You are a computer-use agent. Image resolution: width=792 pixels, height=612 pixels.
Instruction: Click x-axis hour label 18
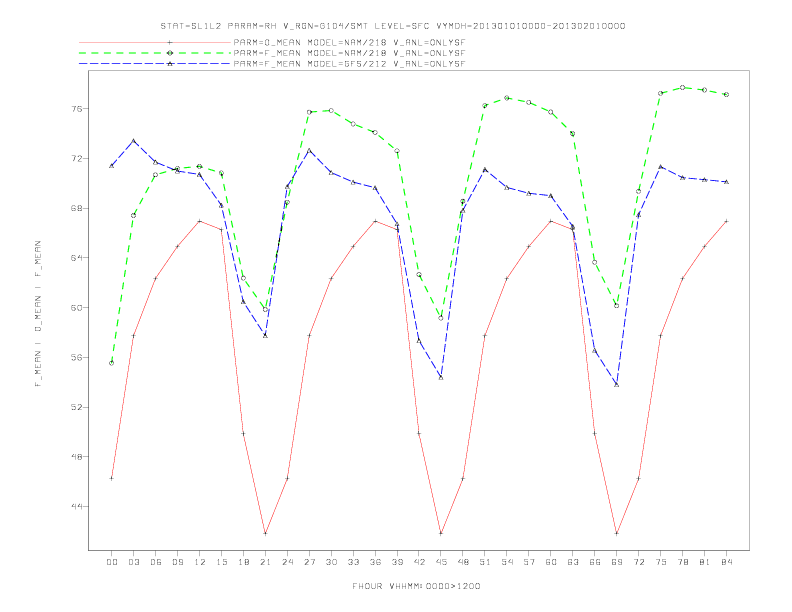[x=243, y=562]
